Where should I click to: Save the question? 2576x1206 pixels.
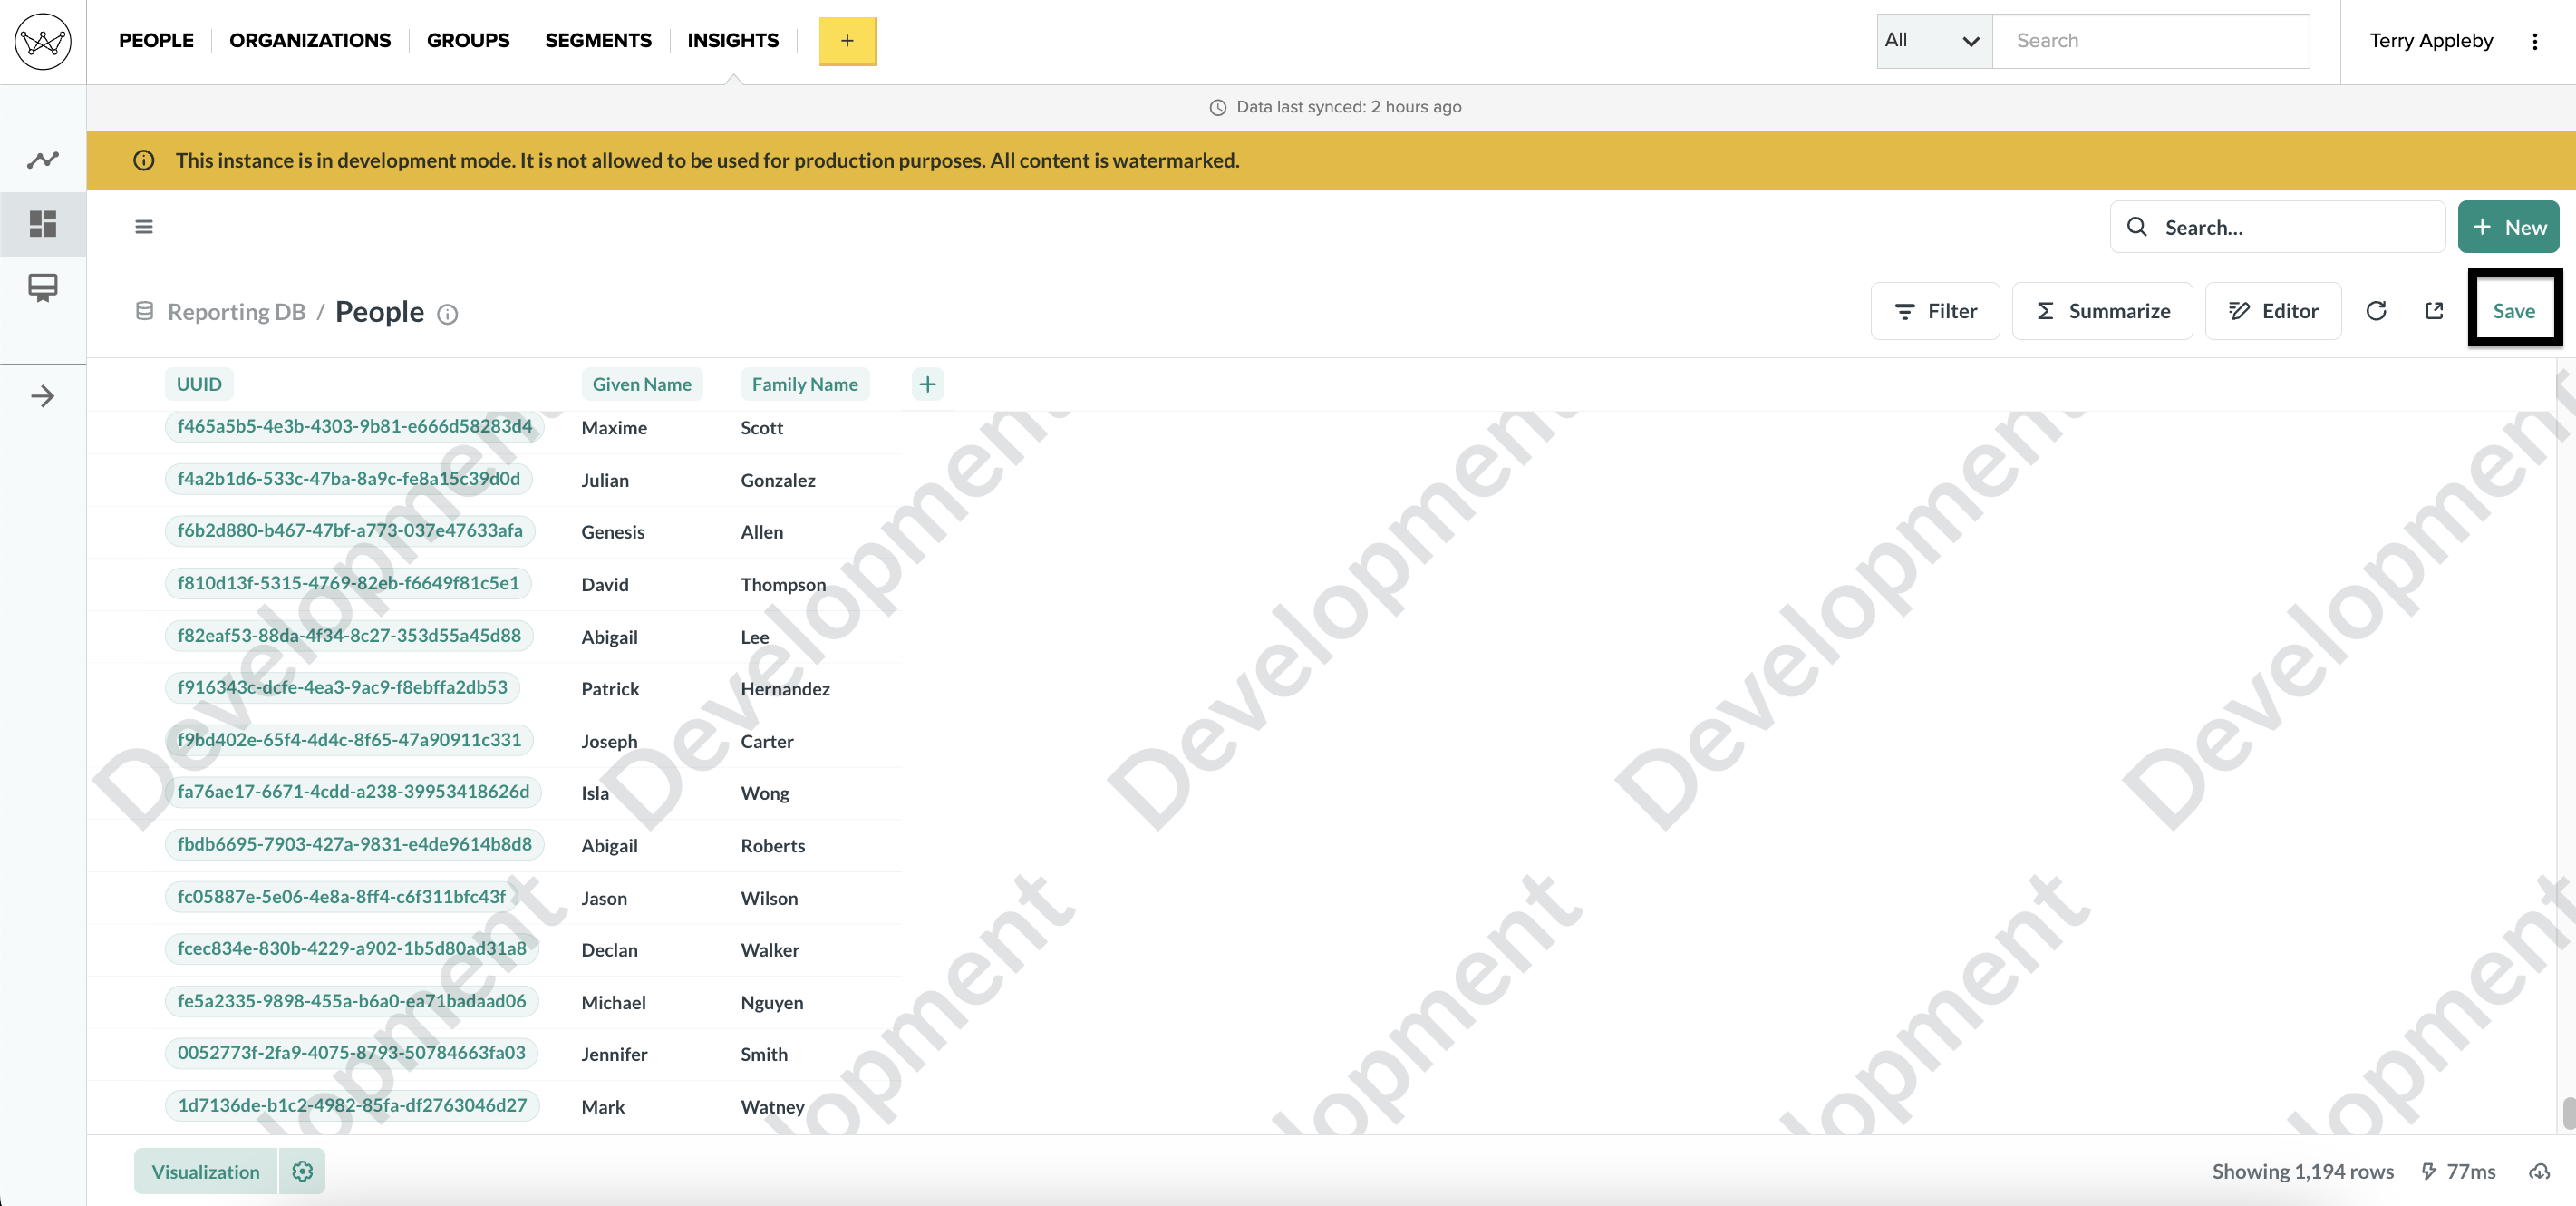(2514, 311)
